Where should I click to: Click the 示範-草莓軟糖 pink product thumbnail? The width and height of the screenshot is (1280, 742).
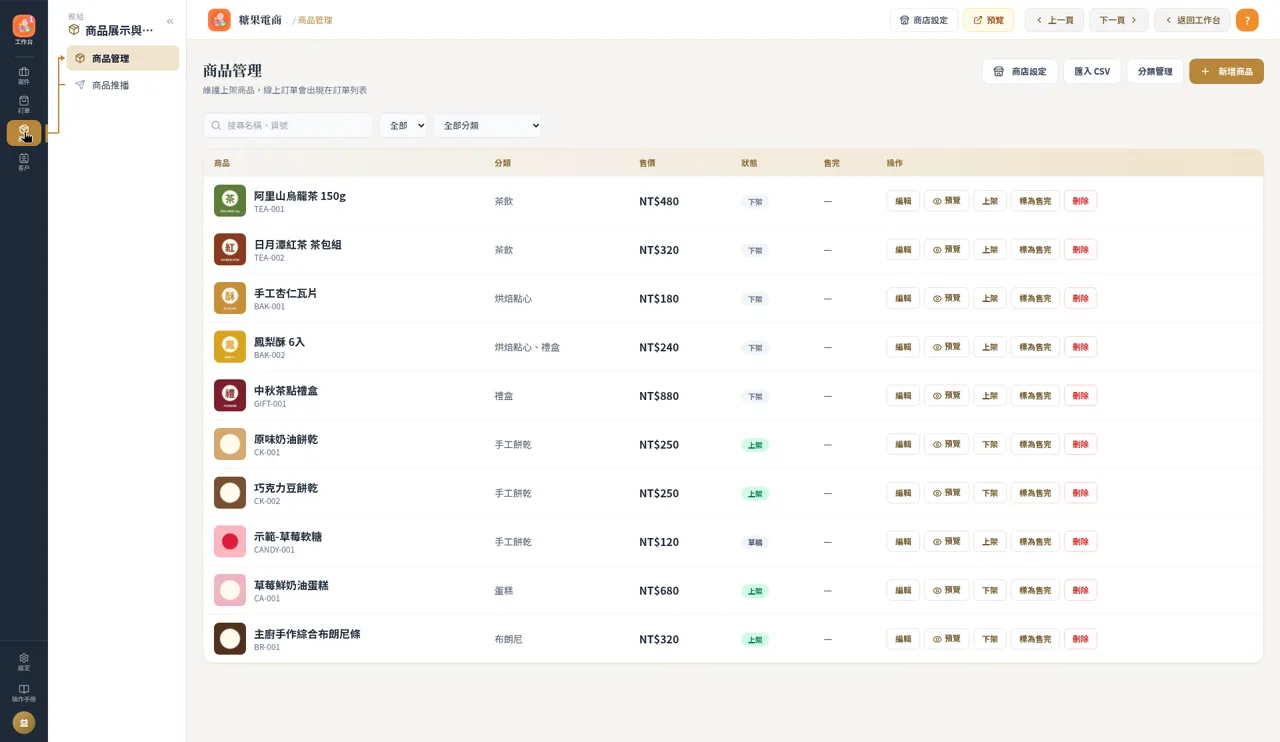point(230,541)
